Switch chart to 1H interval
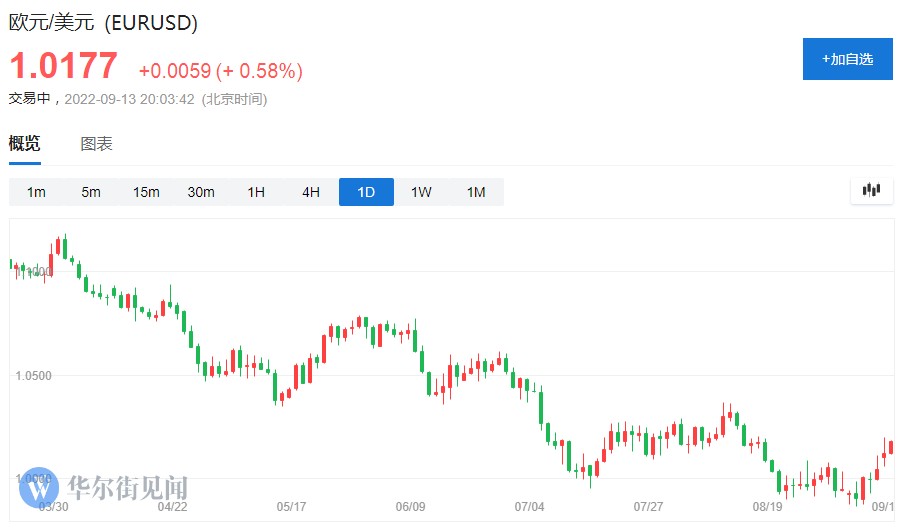 pos(256,192)
